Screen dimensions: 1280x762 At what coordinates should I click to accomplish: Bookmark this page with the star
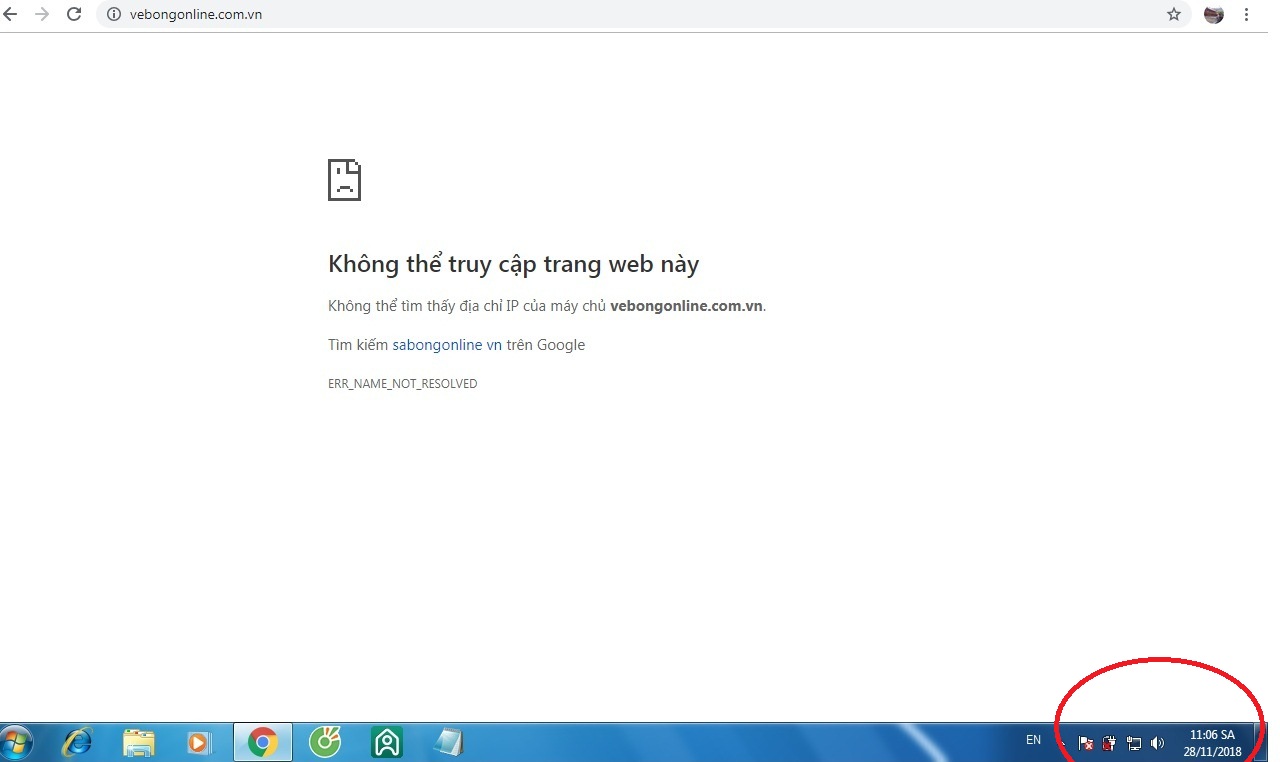pyautogui.click(x=1174, y=15)
